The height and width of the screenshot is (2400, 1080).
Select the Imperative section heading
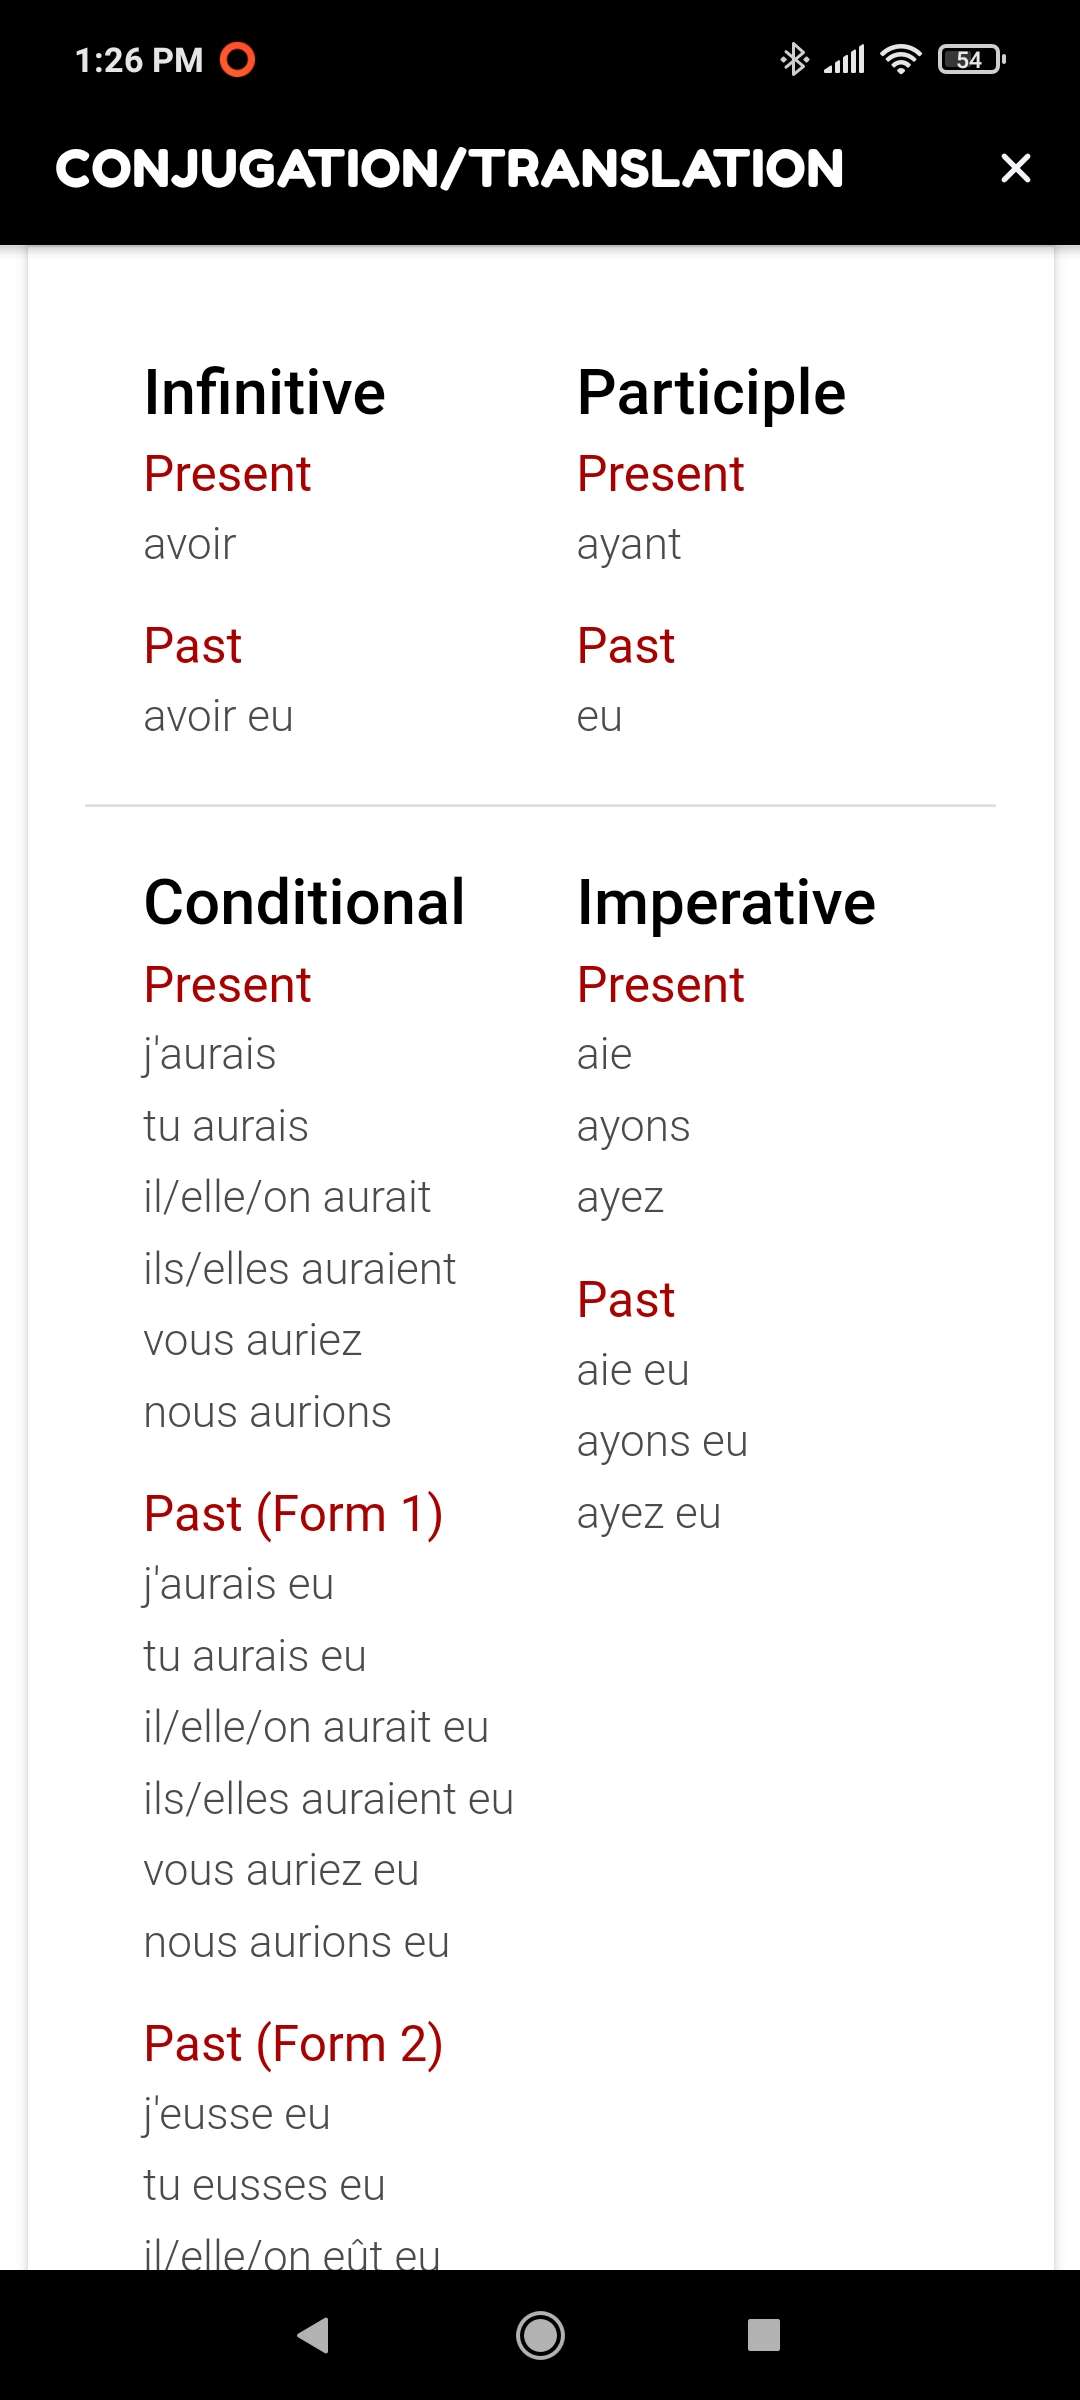tap(726, 901)
